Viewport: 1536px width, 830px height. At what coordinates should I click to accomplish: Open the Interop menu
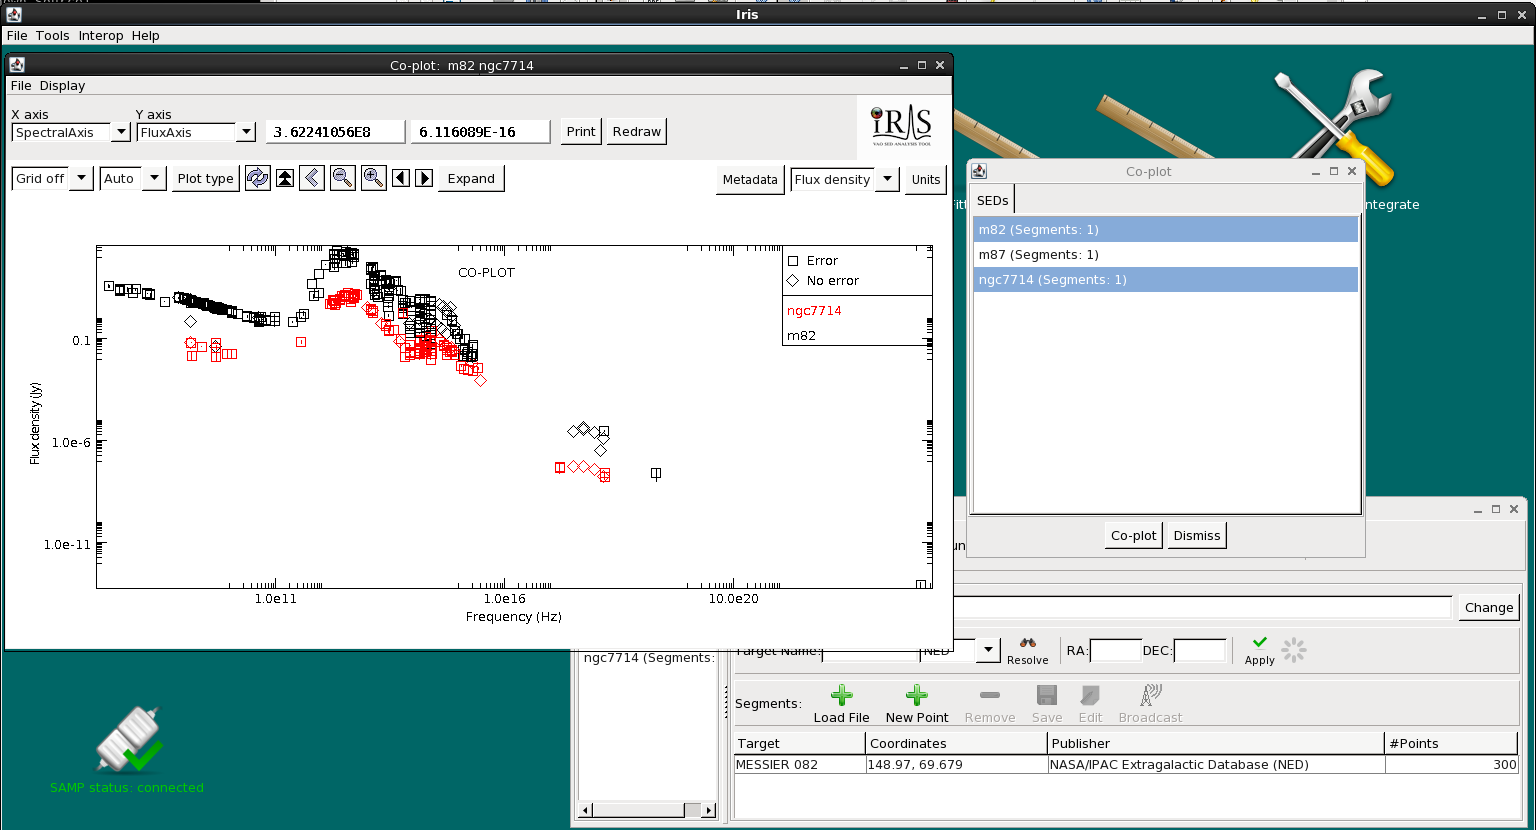point(101,35)
